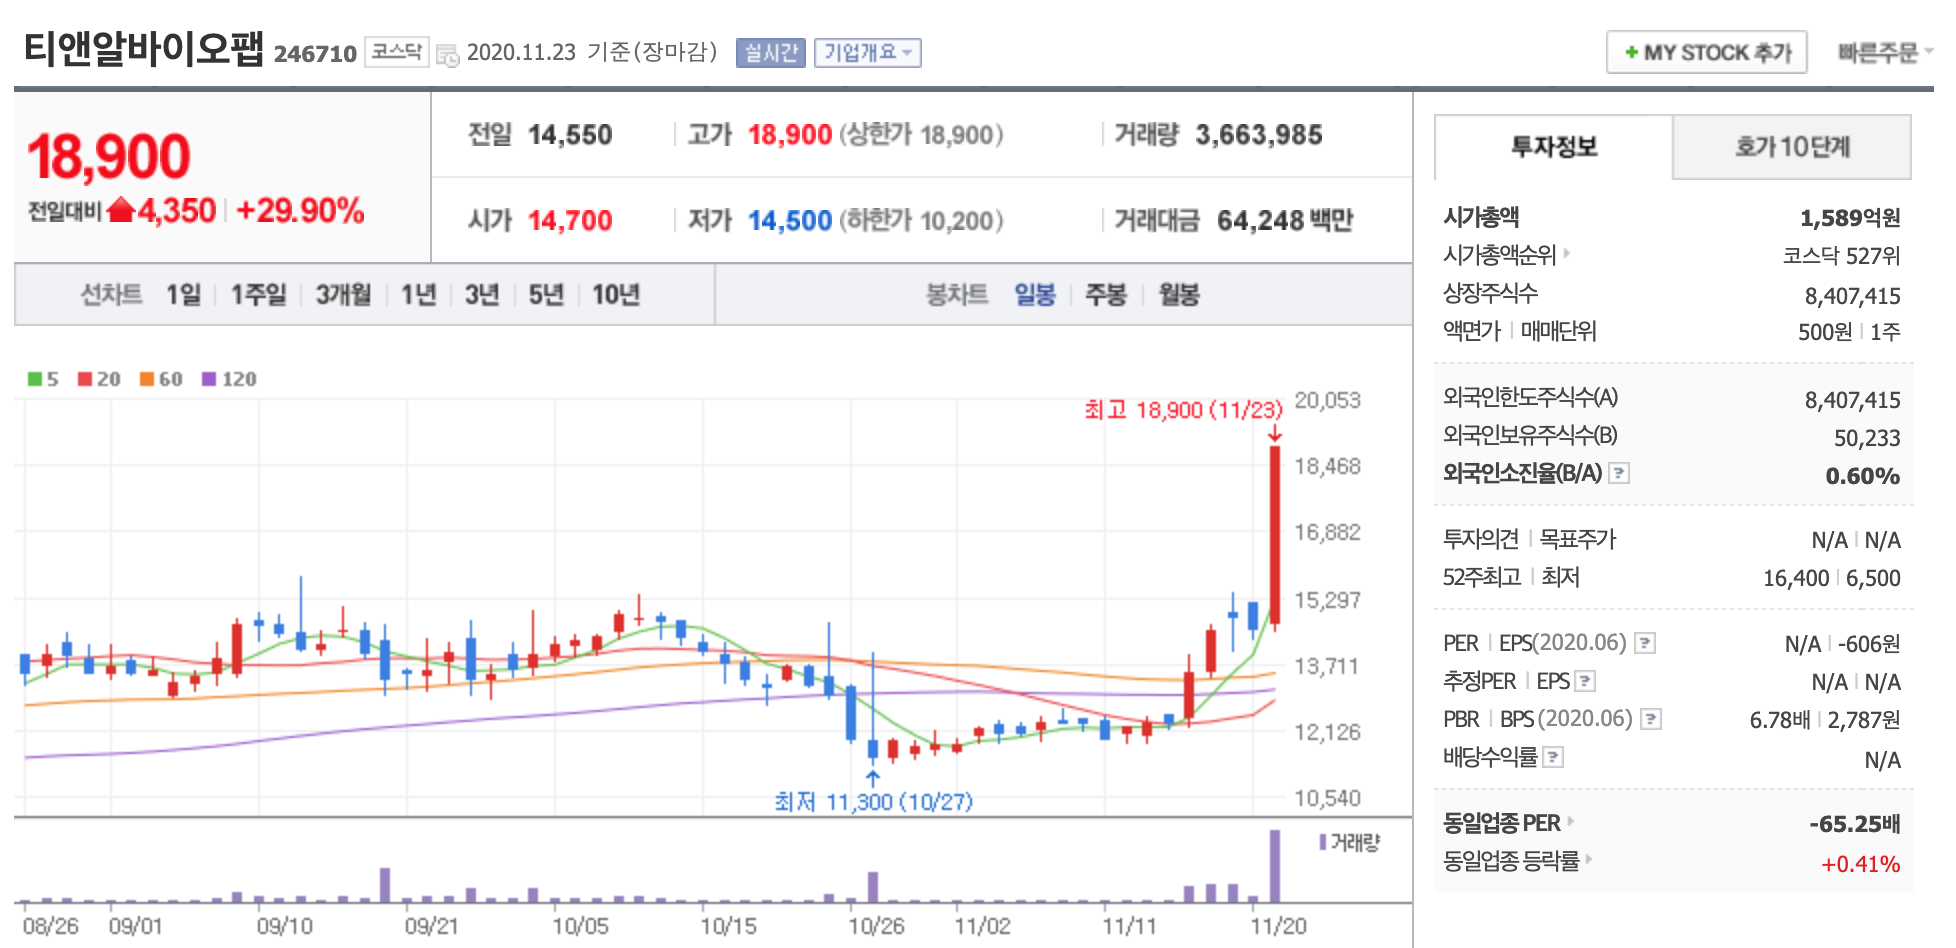Select the 3년 line chart period
1956x948 pixels.
pos(481,295)
